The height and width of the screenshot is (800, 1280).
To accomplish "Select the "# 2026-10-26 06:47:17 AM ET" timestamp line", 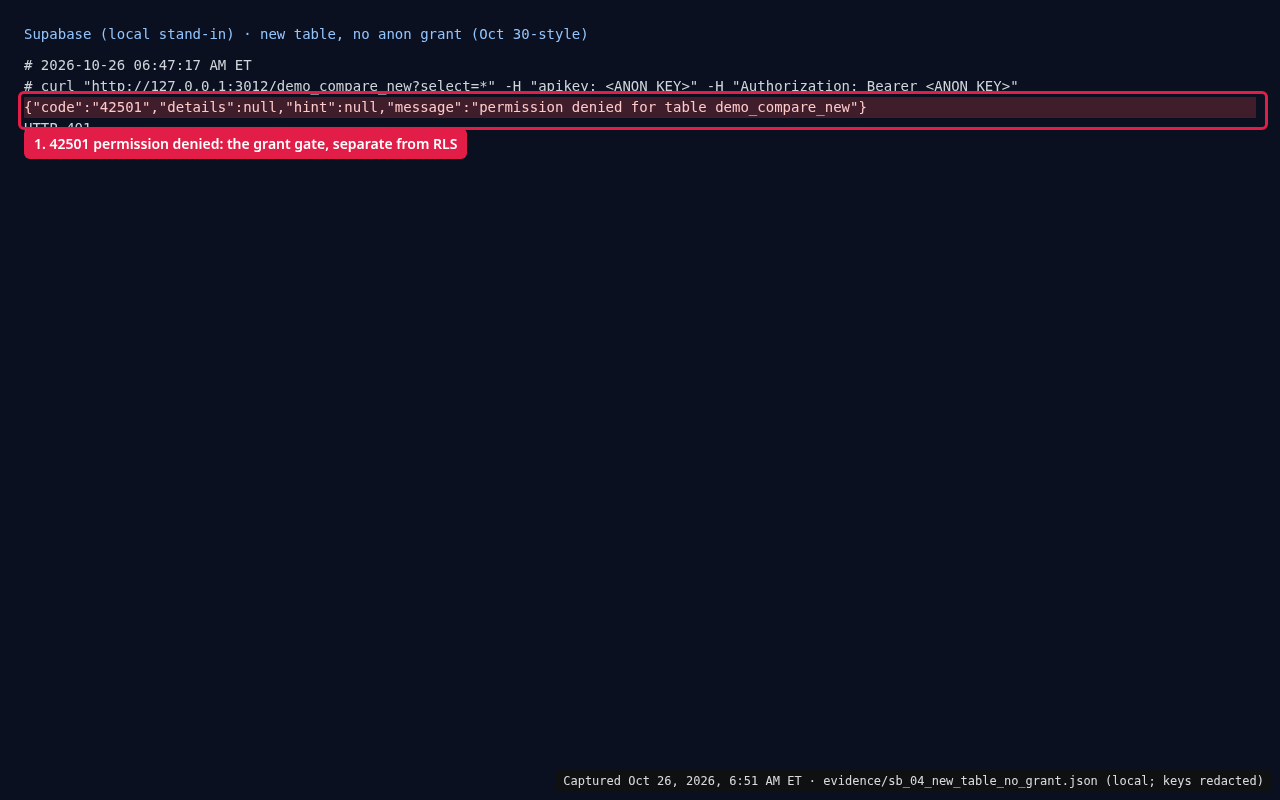I will (x=138, y=65).
